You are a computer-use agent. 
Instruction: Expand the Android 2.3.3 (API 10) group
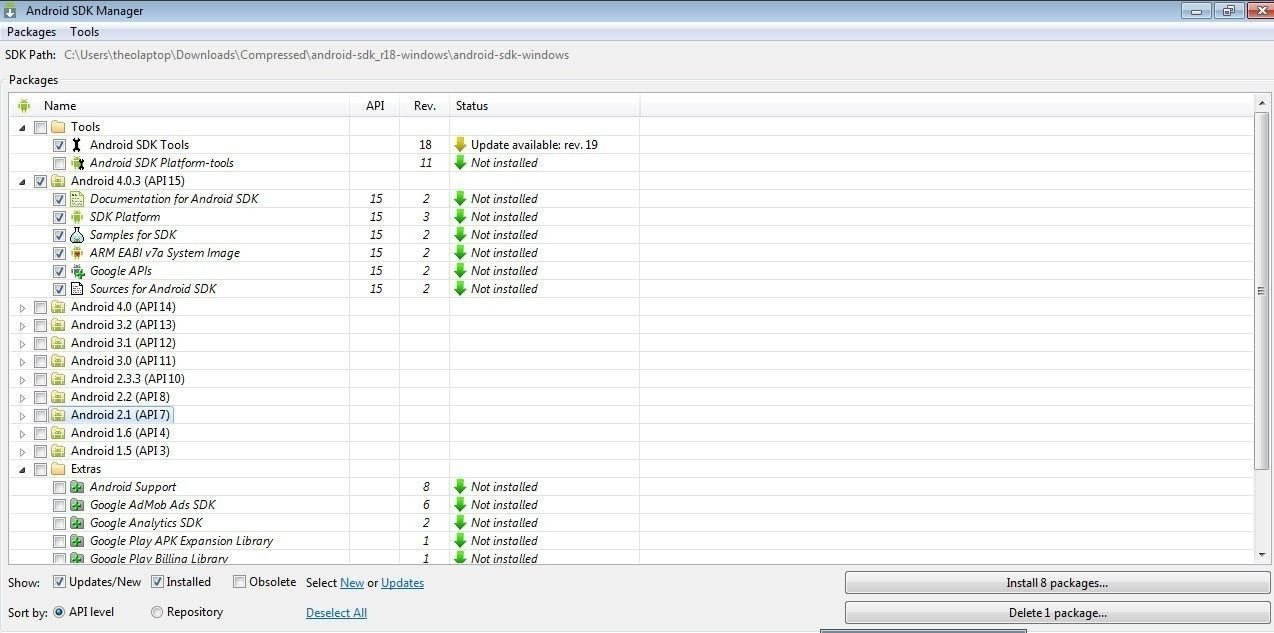point(22,379)
